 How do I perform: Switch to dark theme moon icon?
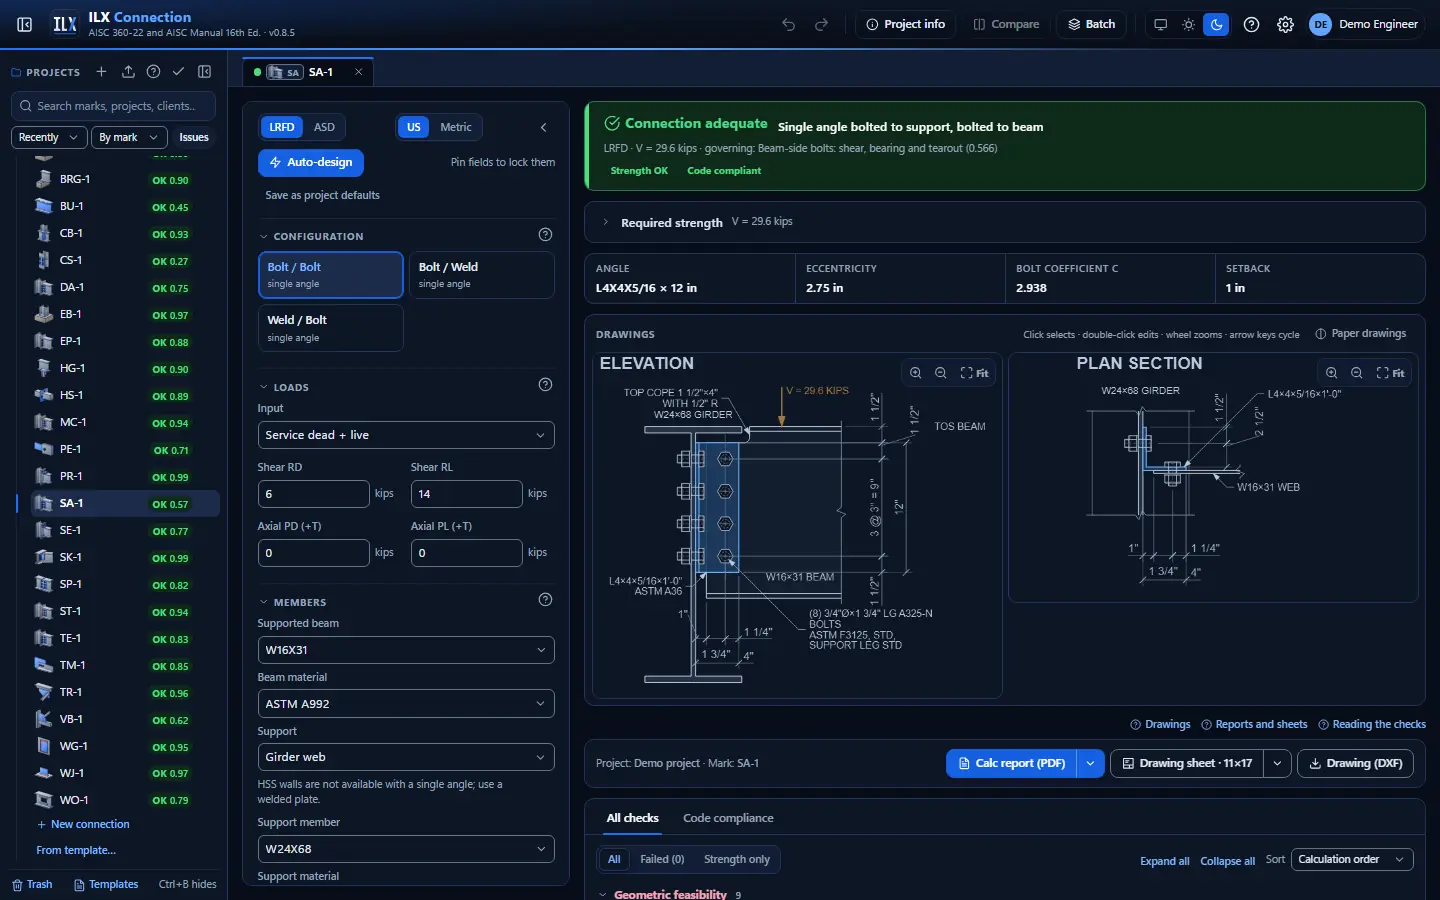pos(1216,24)
